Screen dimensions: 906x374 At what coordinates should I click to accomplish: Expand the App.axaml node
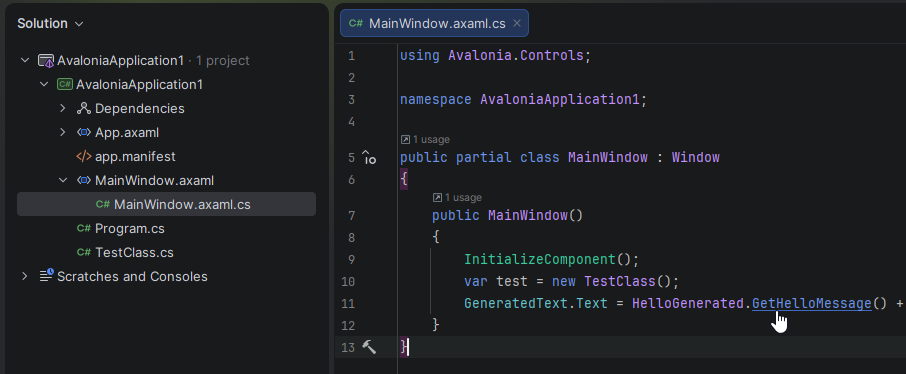(63, 132)
